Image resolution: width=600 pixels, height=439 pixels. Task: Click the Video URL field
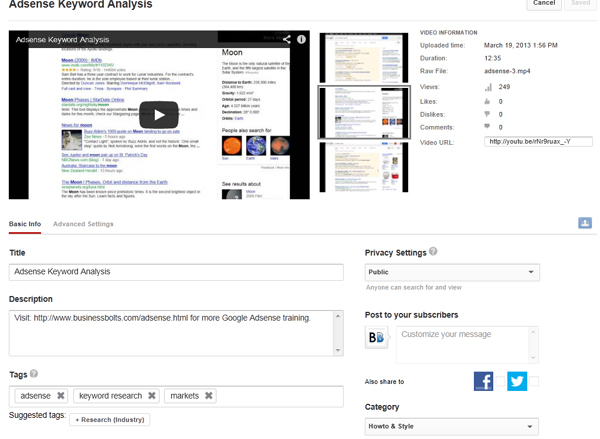538,142
